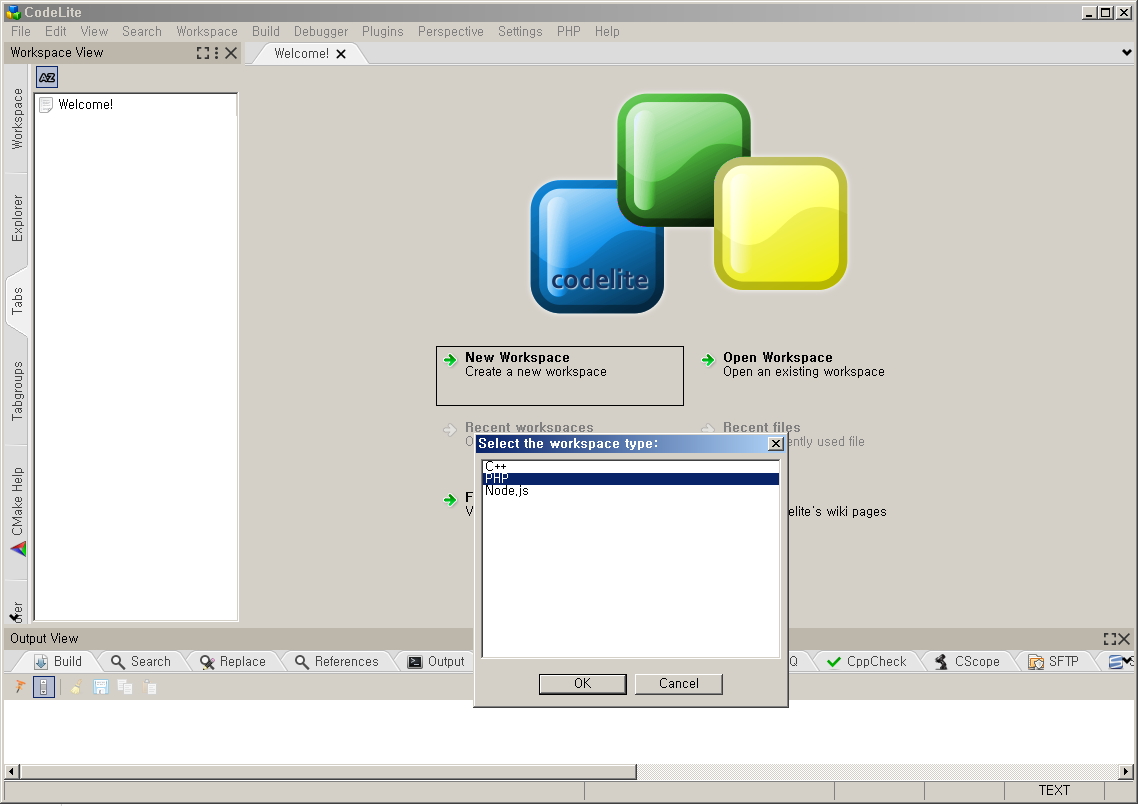Open the Build menu
1138x806 pixels.
266,31
